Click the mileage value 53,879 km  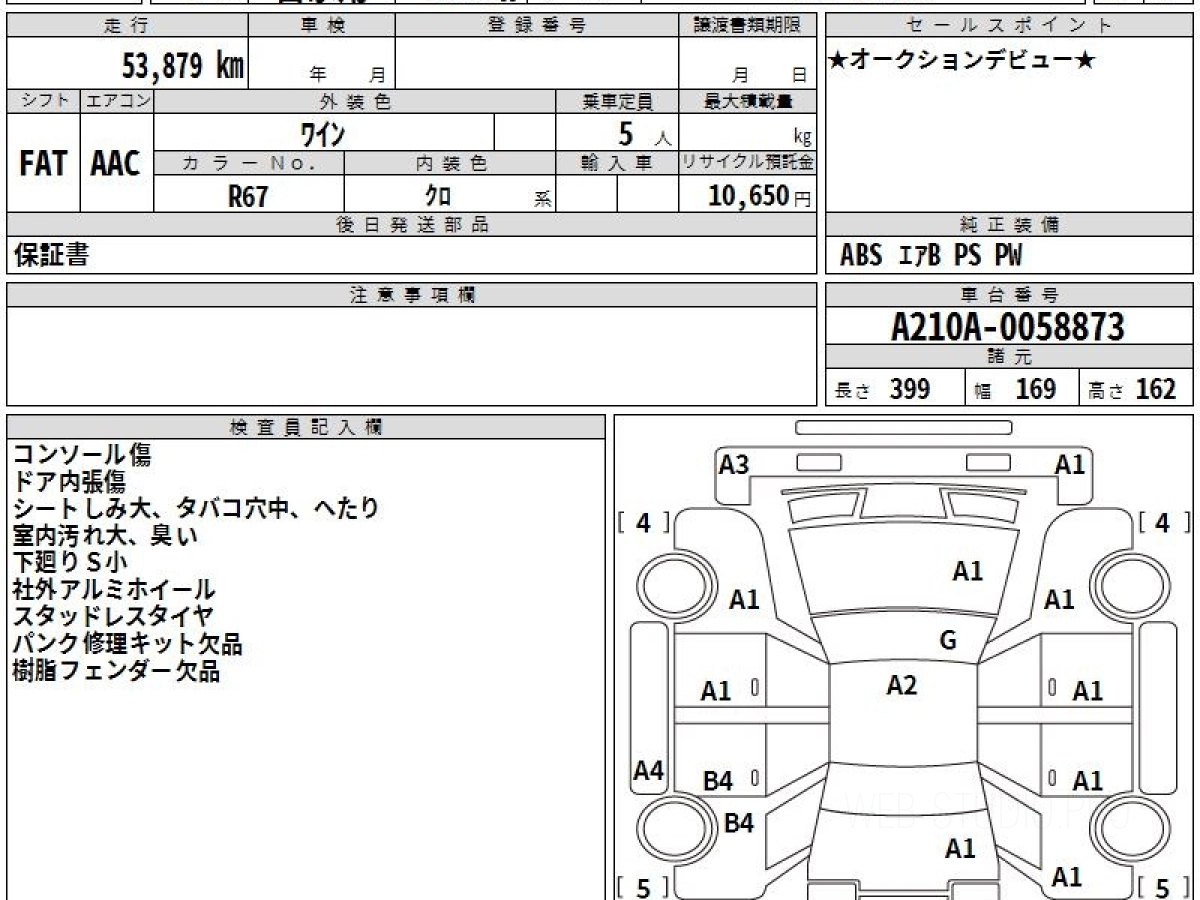tap(183, 67)
